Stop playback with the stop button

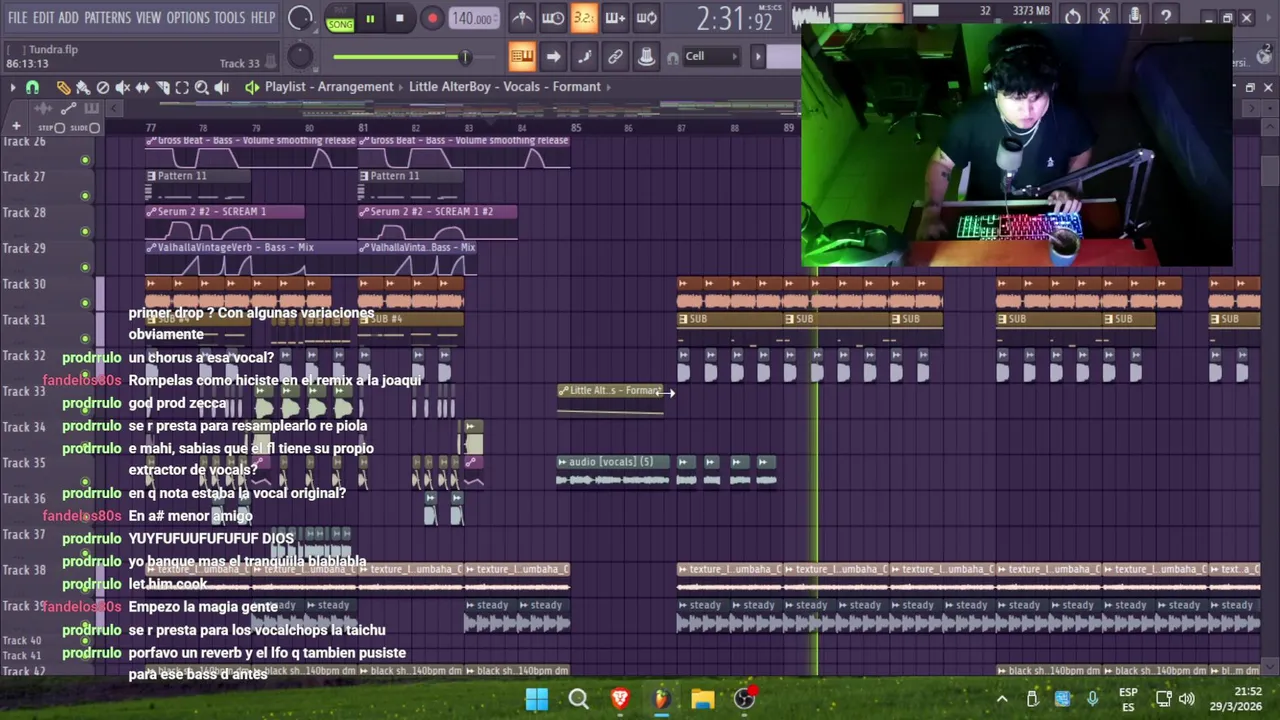(400, 18)
